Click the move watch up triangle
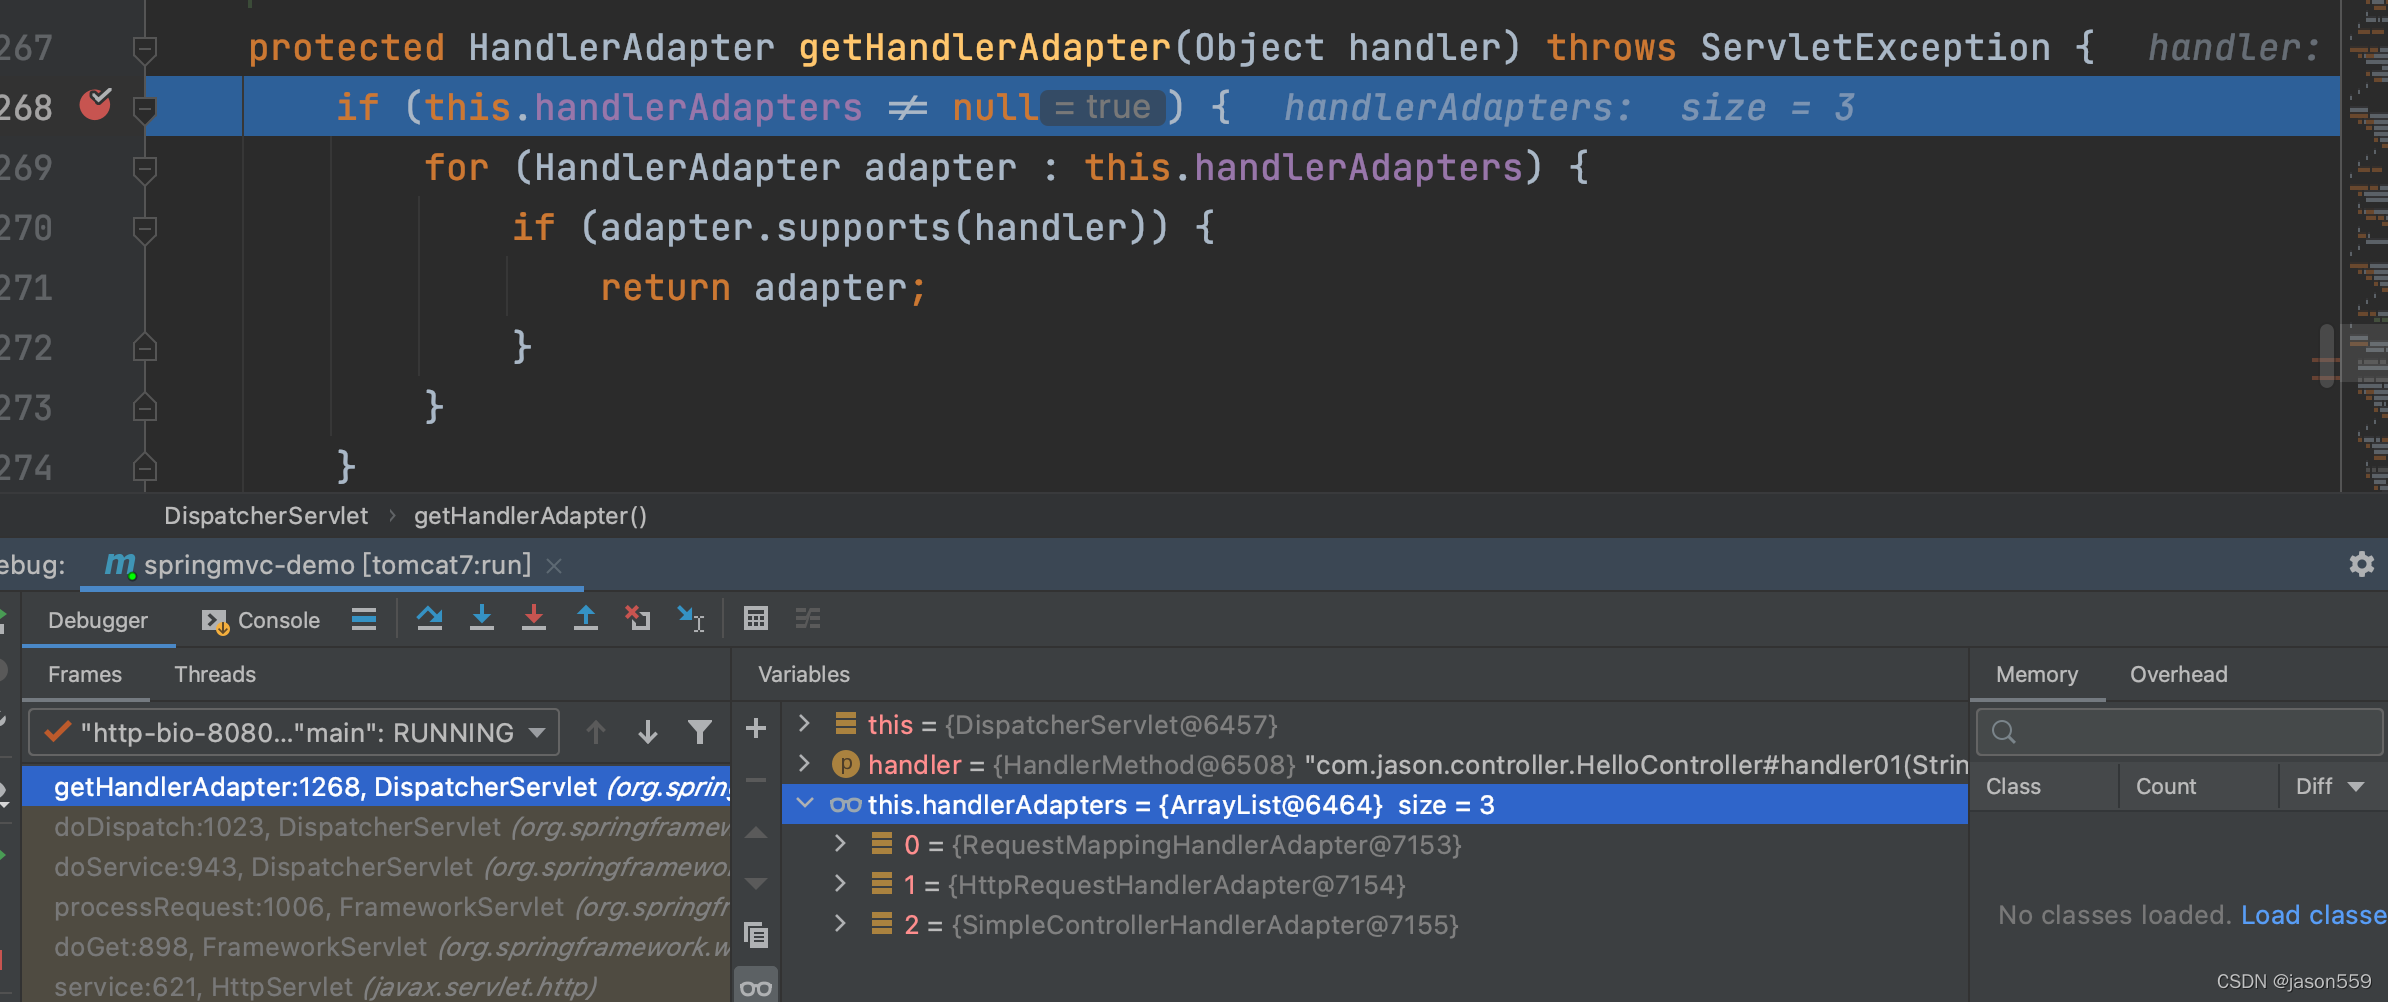The width and height of the screenshot is (2388, 1002). click(756, 832)
